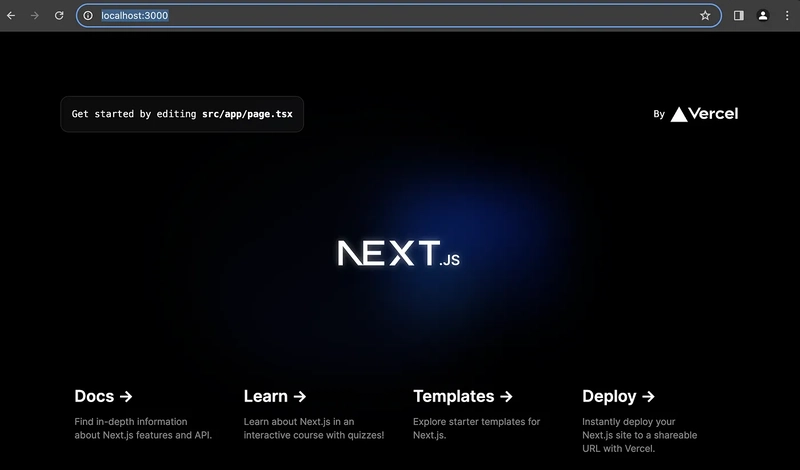
Task: Bookmark this page with the star icon
Action: (x=705, y=15)
